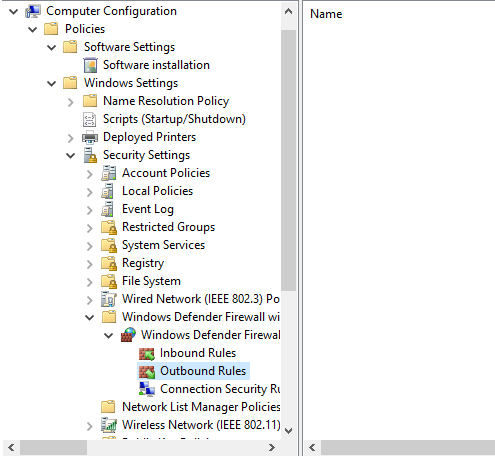This screenshot has height=456, width=495.
Task: Collapse the Windows Defender Firewall folder node
Action: click(90, 318)
